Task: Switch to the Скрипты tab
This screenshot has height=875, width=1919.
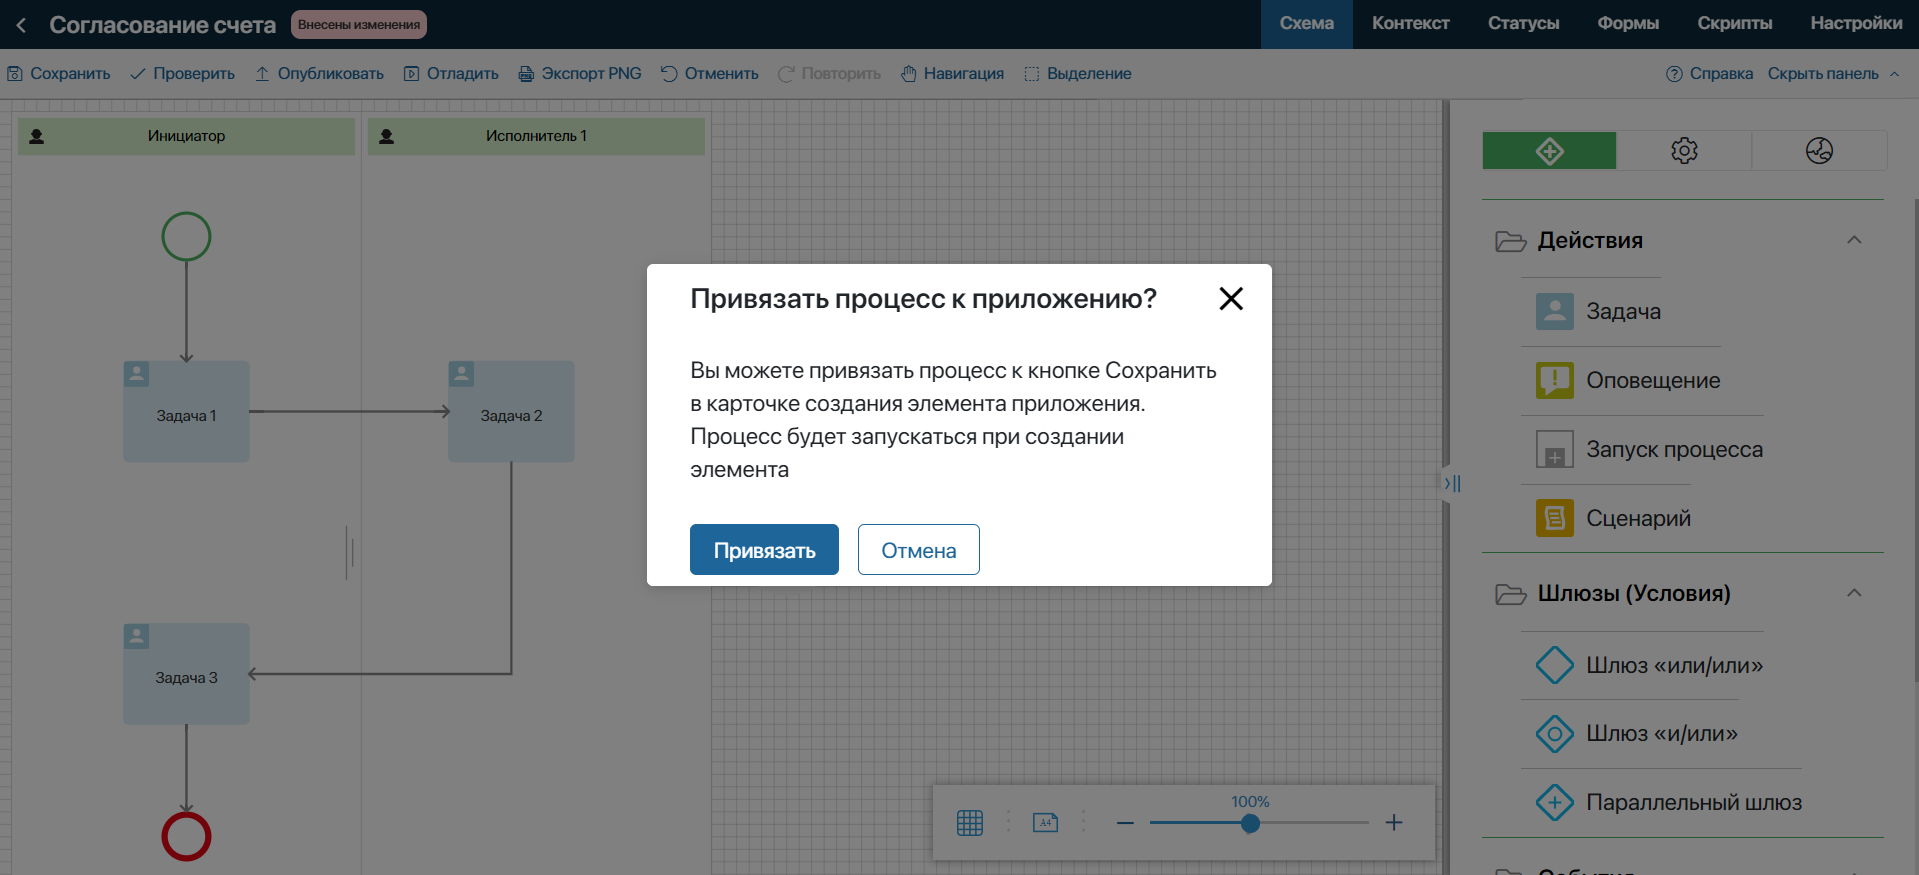Action: [x=1734, y=24]
